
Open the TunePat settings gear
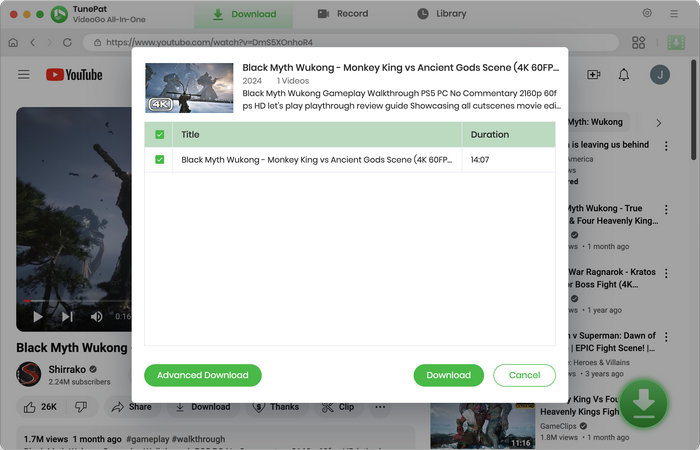pos(647,13)
